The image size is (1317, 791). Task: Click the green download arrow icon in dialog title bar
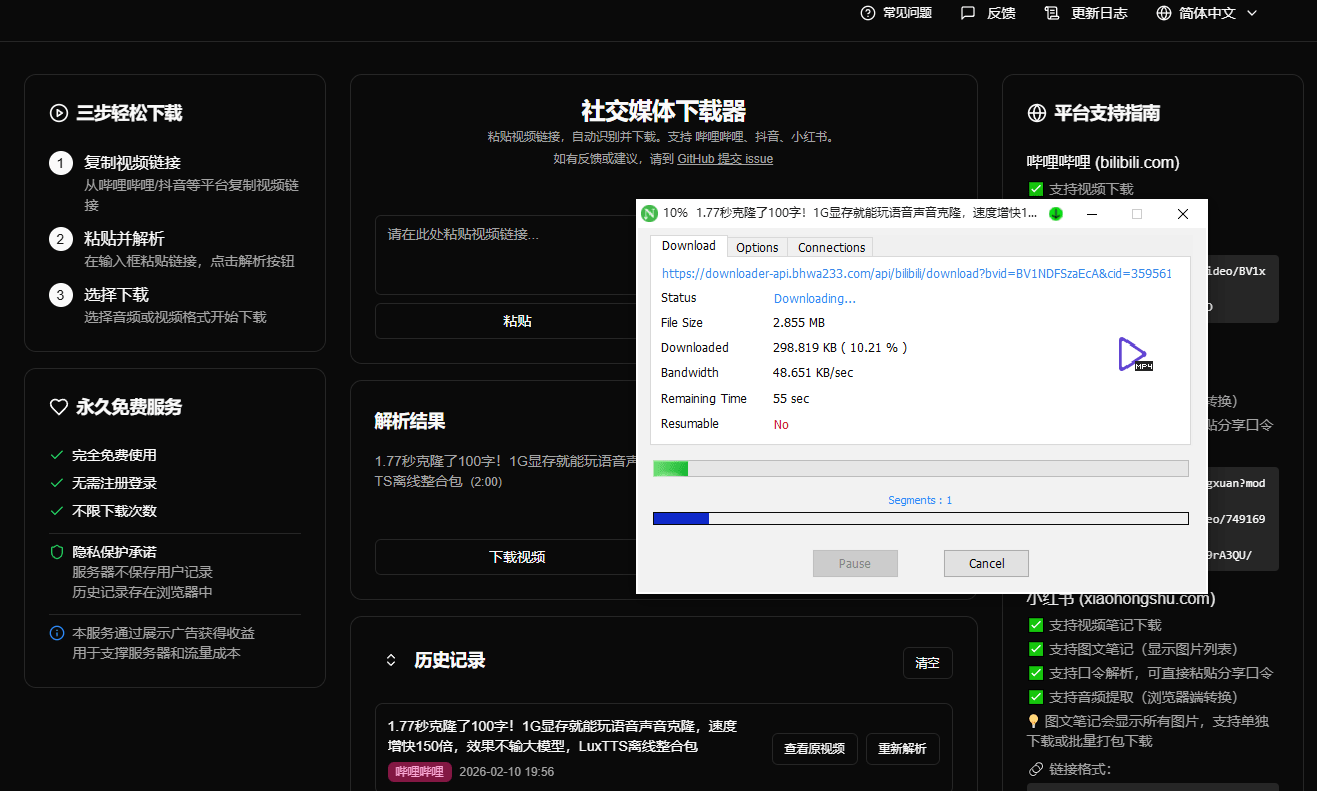[1055, 214]
